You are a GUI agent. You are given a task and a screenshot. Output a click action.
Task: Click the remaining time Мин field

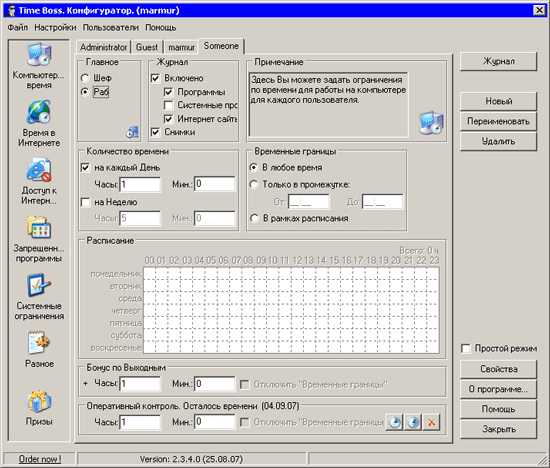(x=215, y=422)
